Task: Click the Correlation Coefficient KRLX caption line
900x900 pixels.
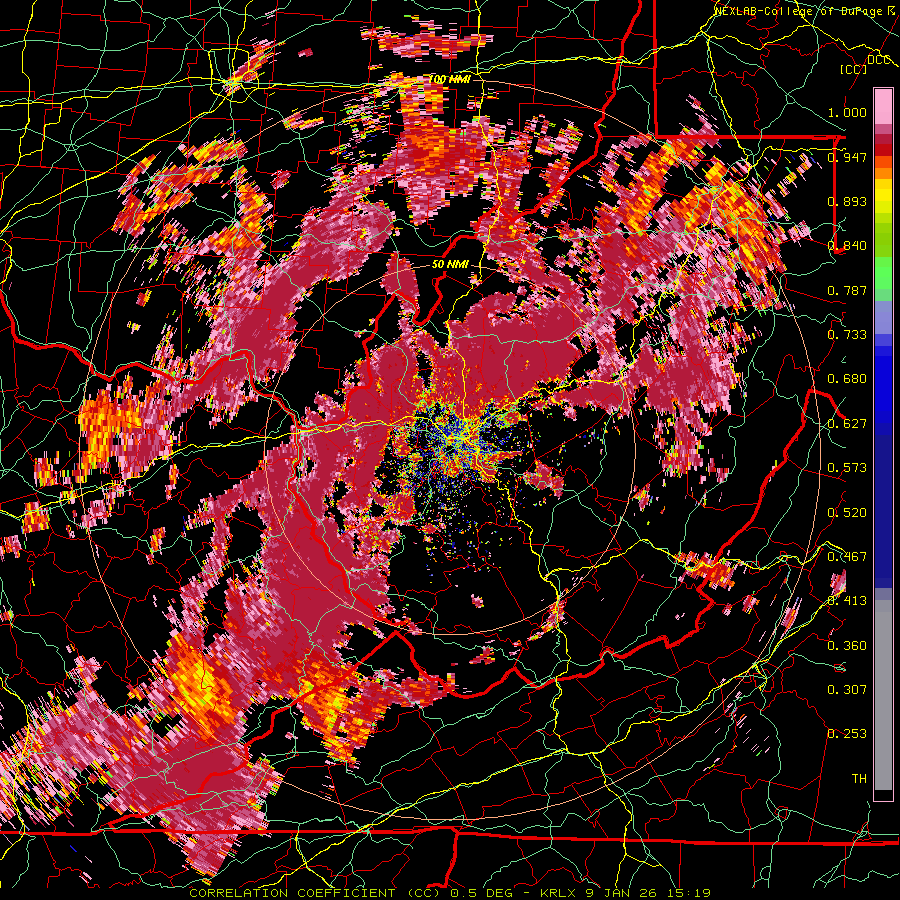Action: click(x=450, y=893)
